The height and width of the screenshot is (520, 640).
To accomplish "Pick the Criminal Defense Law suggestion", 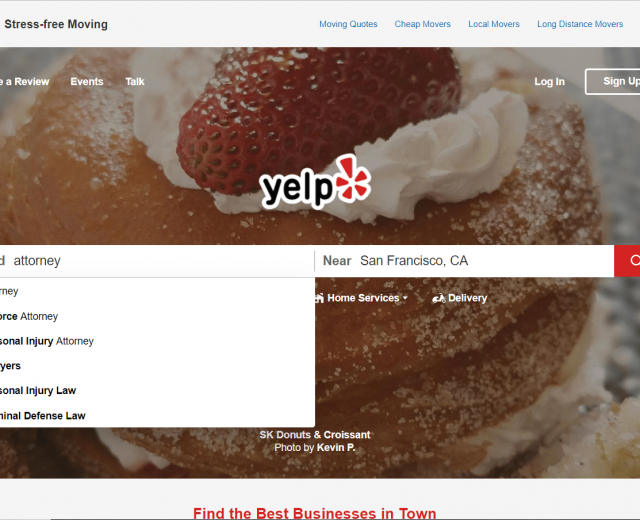I will [158, 416].
